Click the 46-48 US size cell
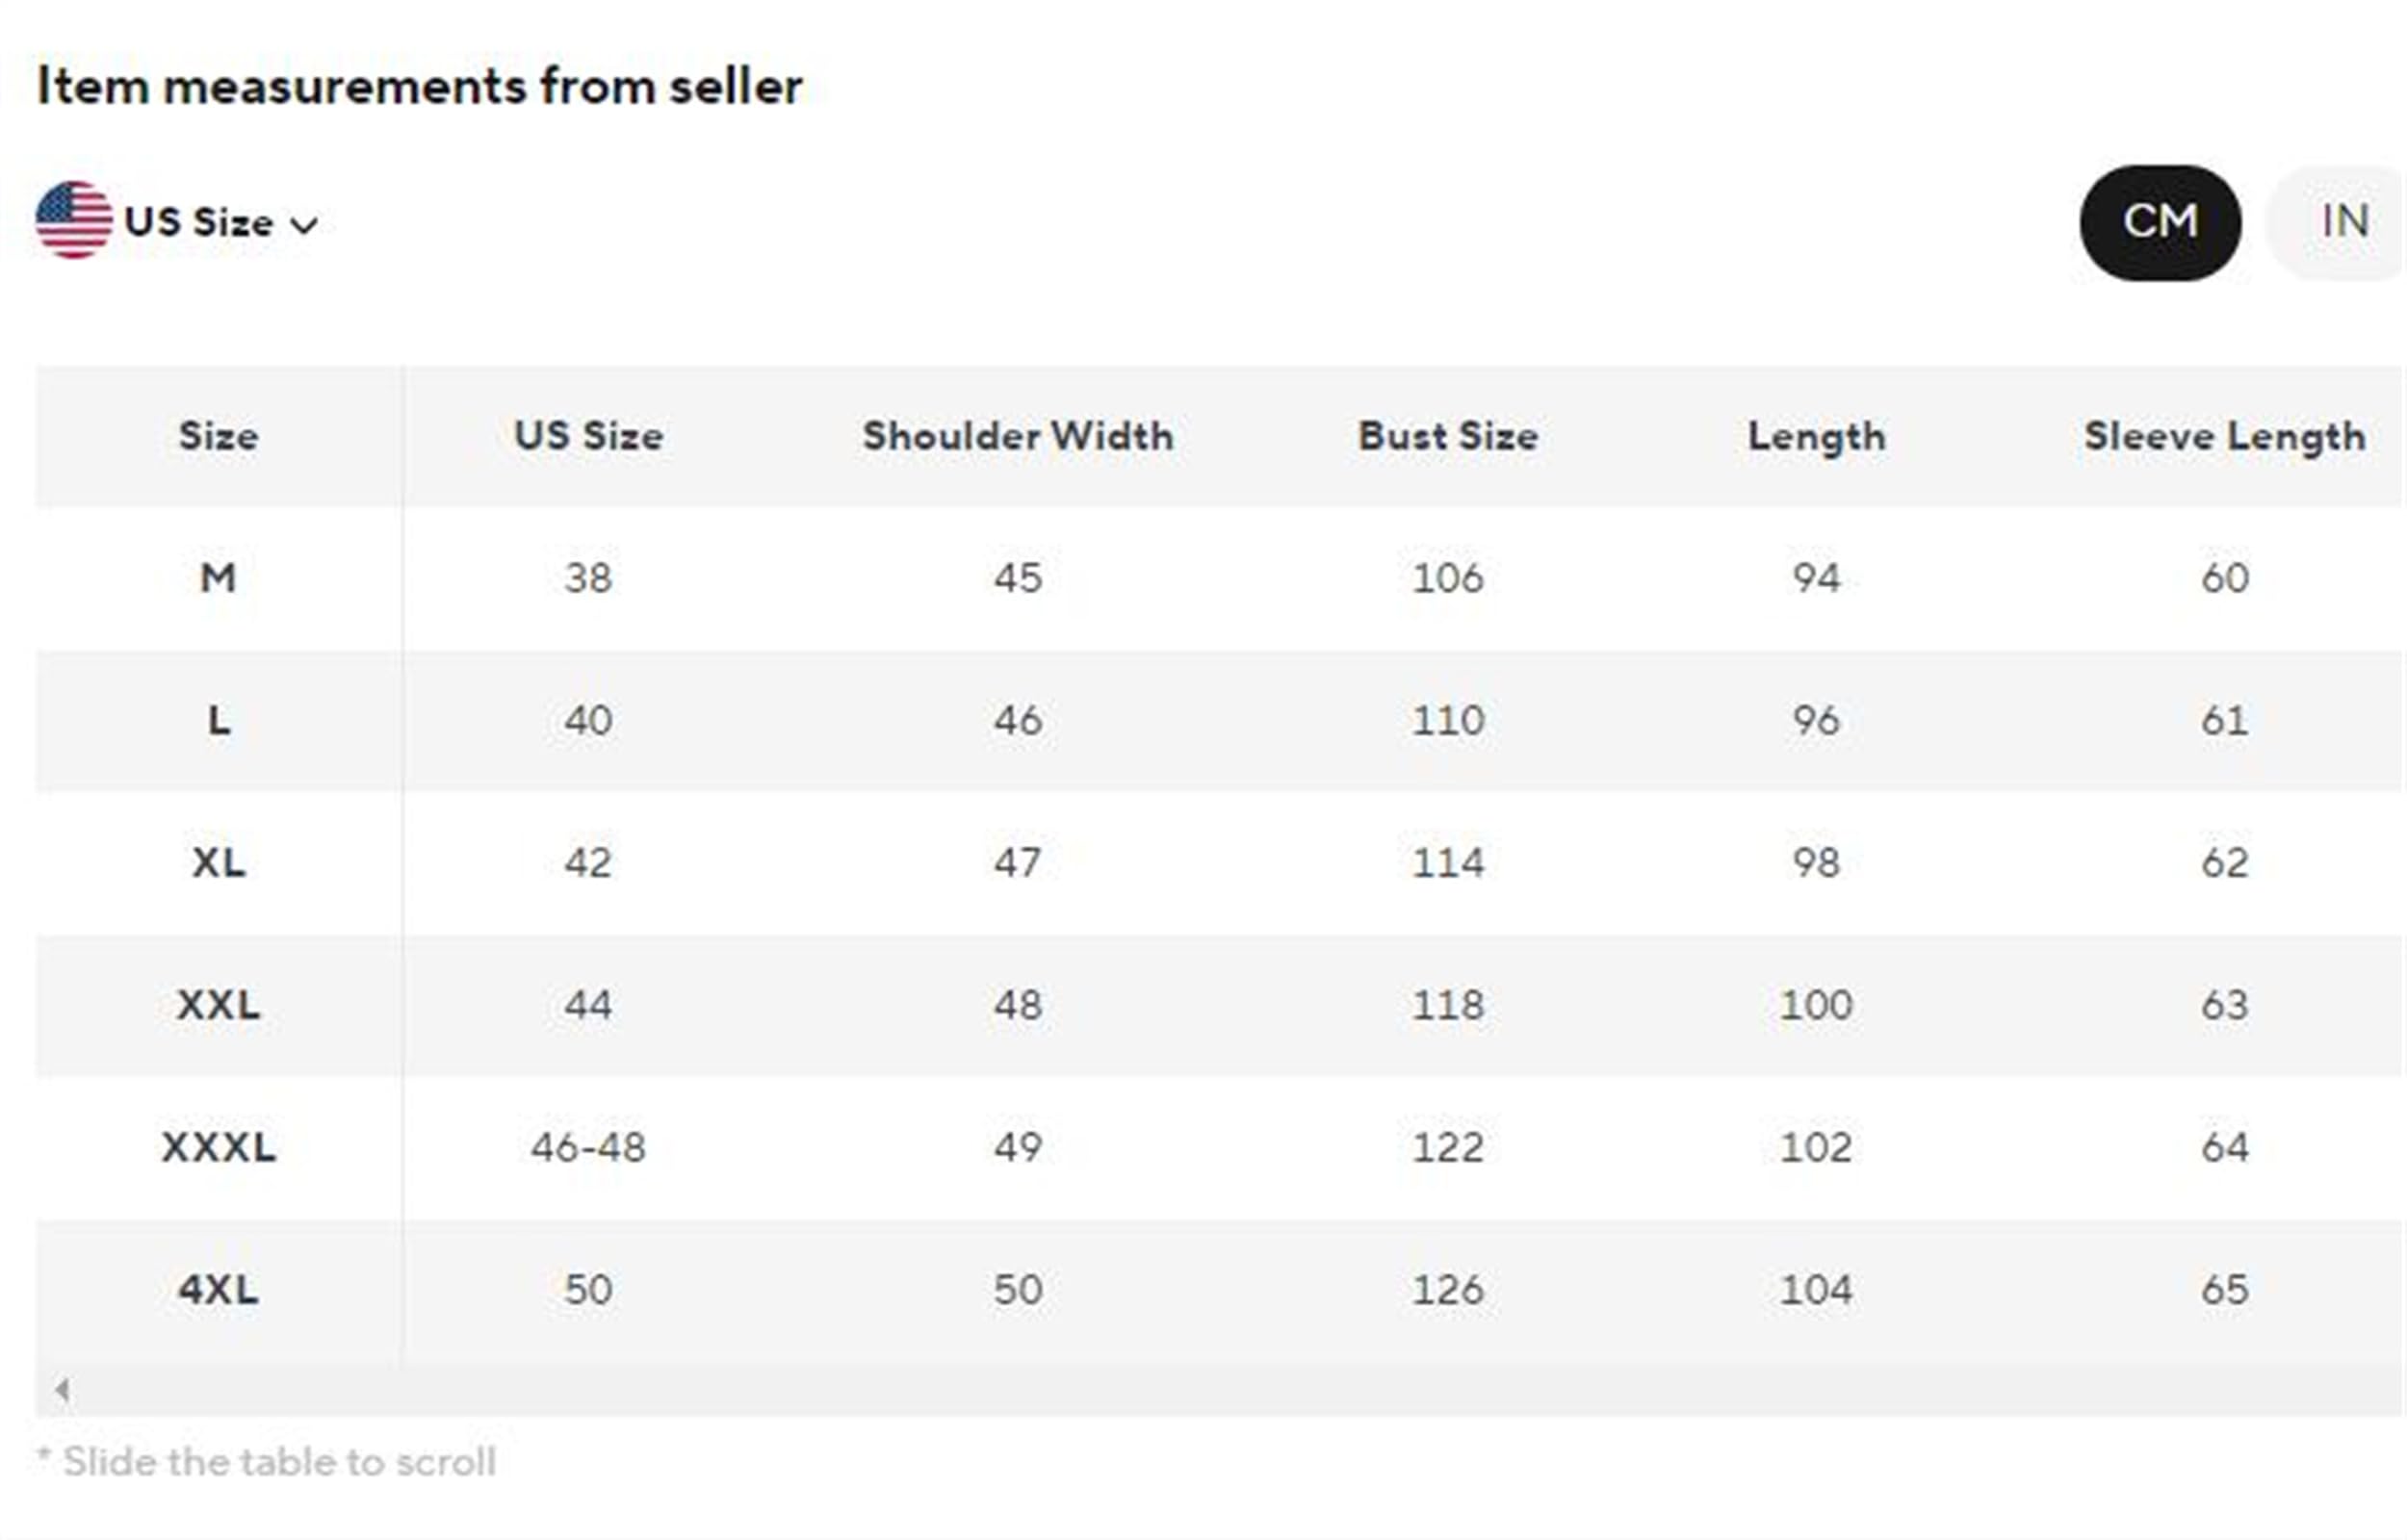 tap(588, 1147)
